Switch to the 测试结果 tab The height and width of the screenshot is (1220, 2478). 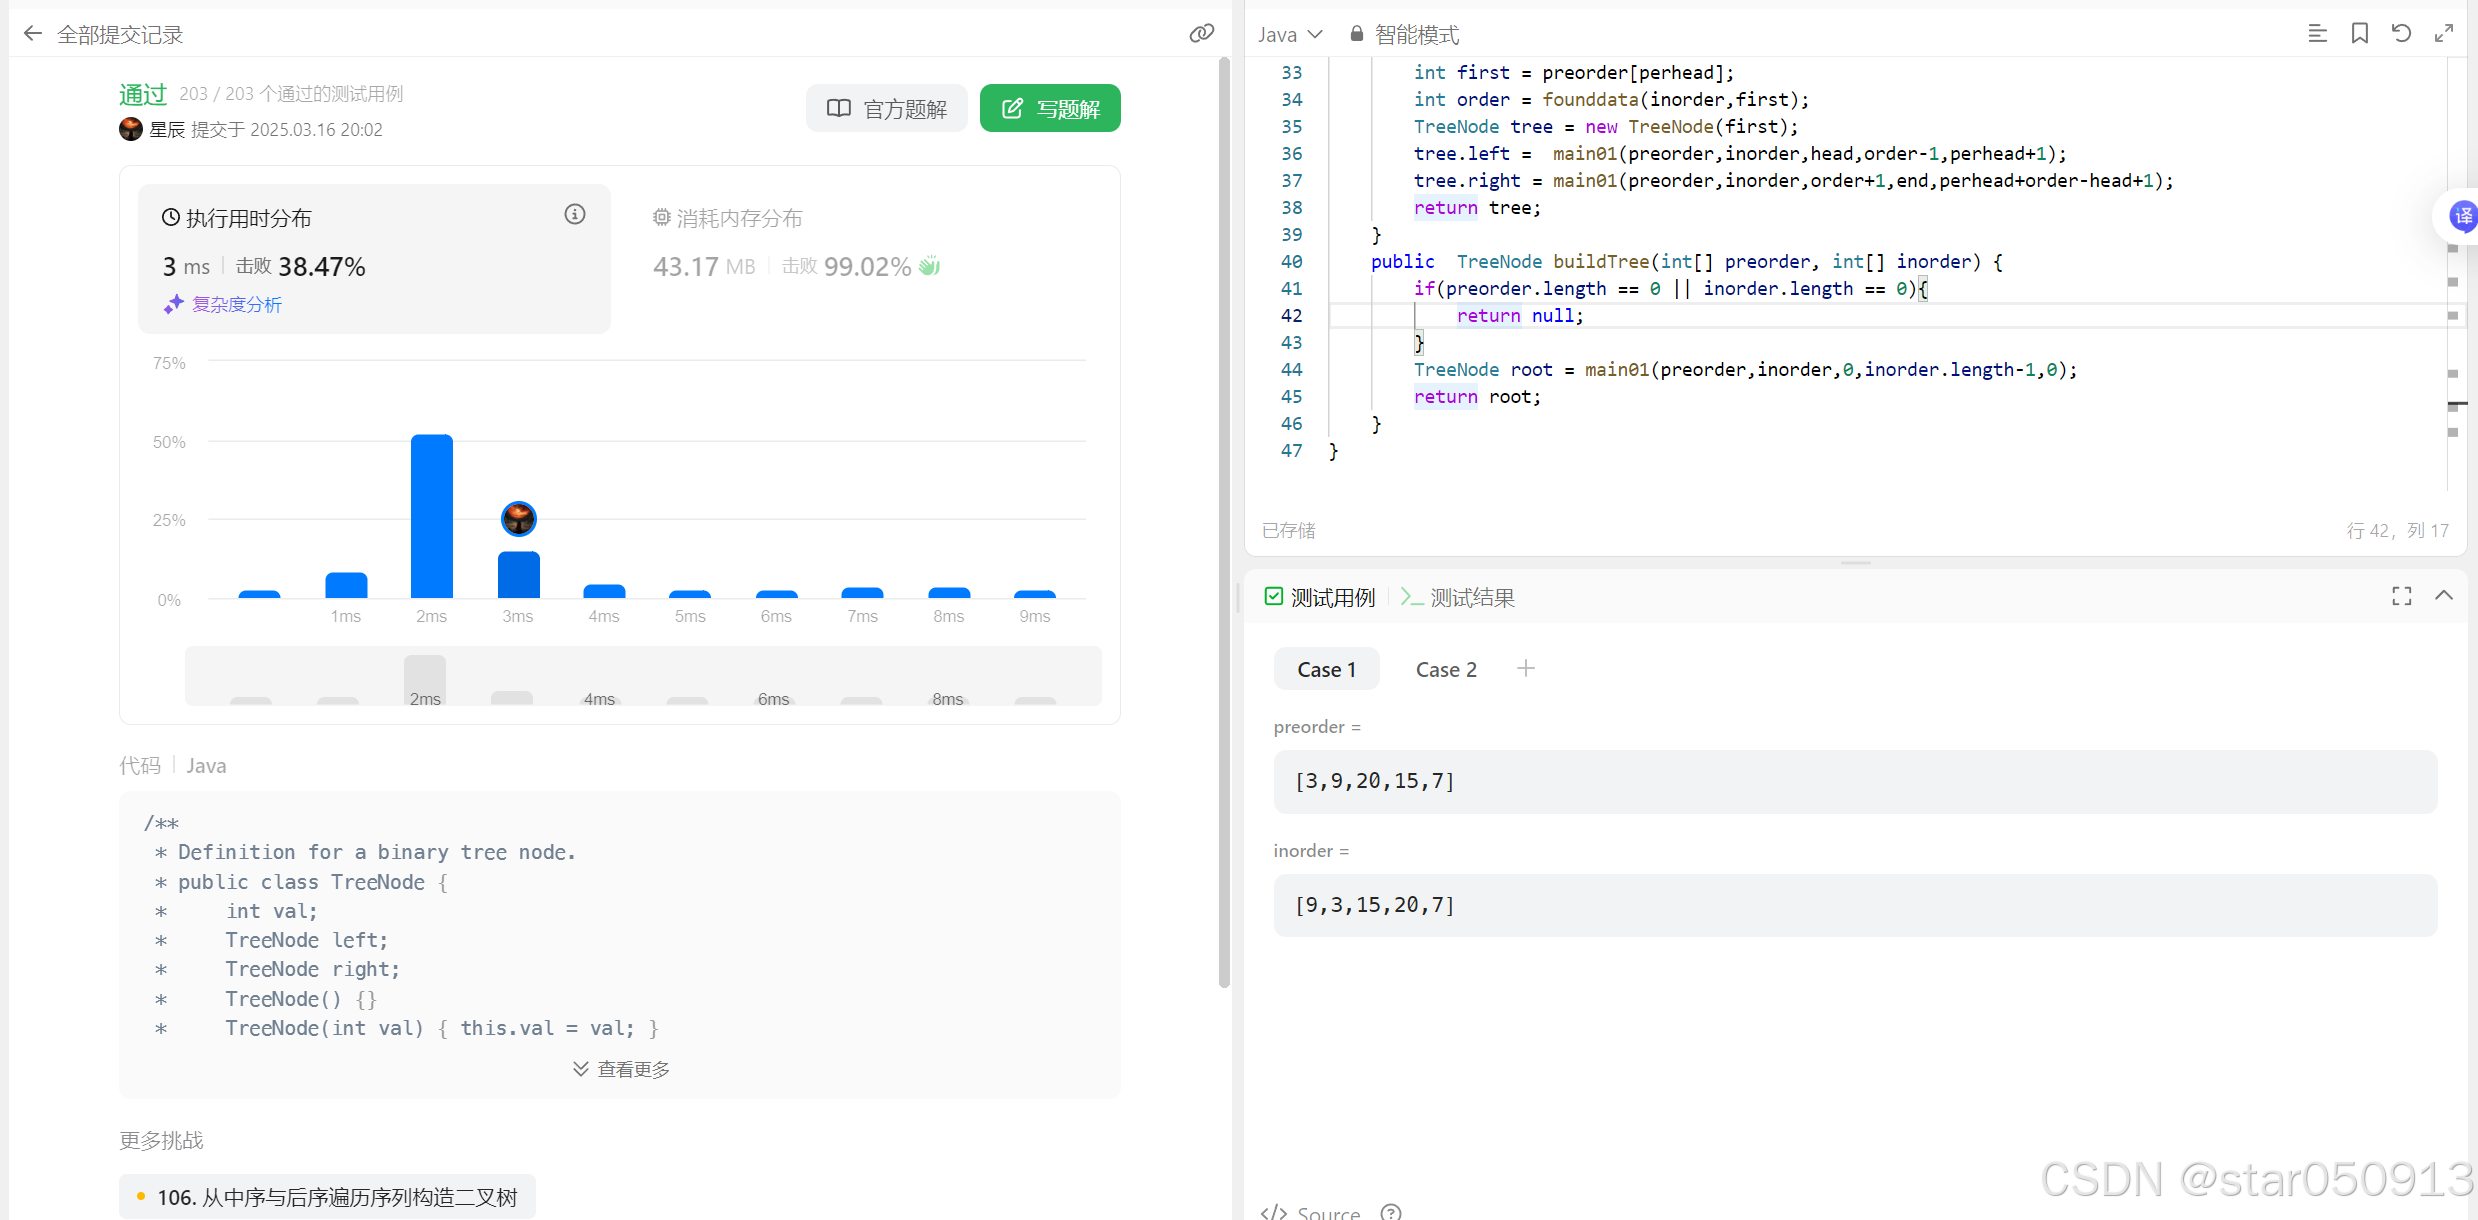click(1458, 598)
